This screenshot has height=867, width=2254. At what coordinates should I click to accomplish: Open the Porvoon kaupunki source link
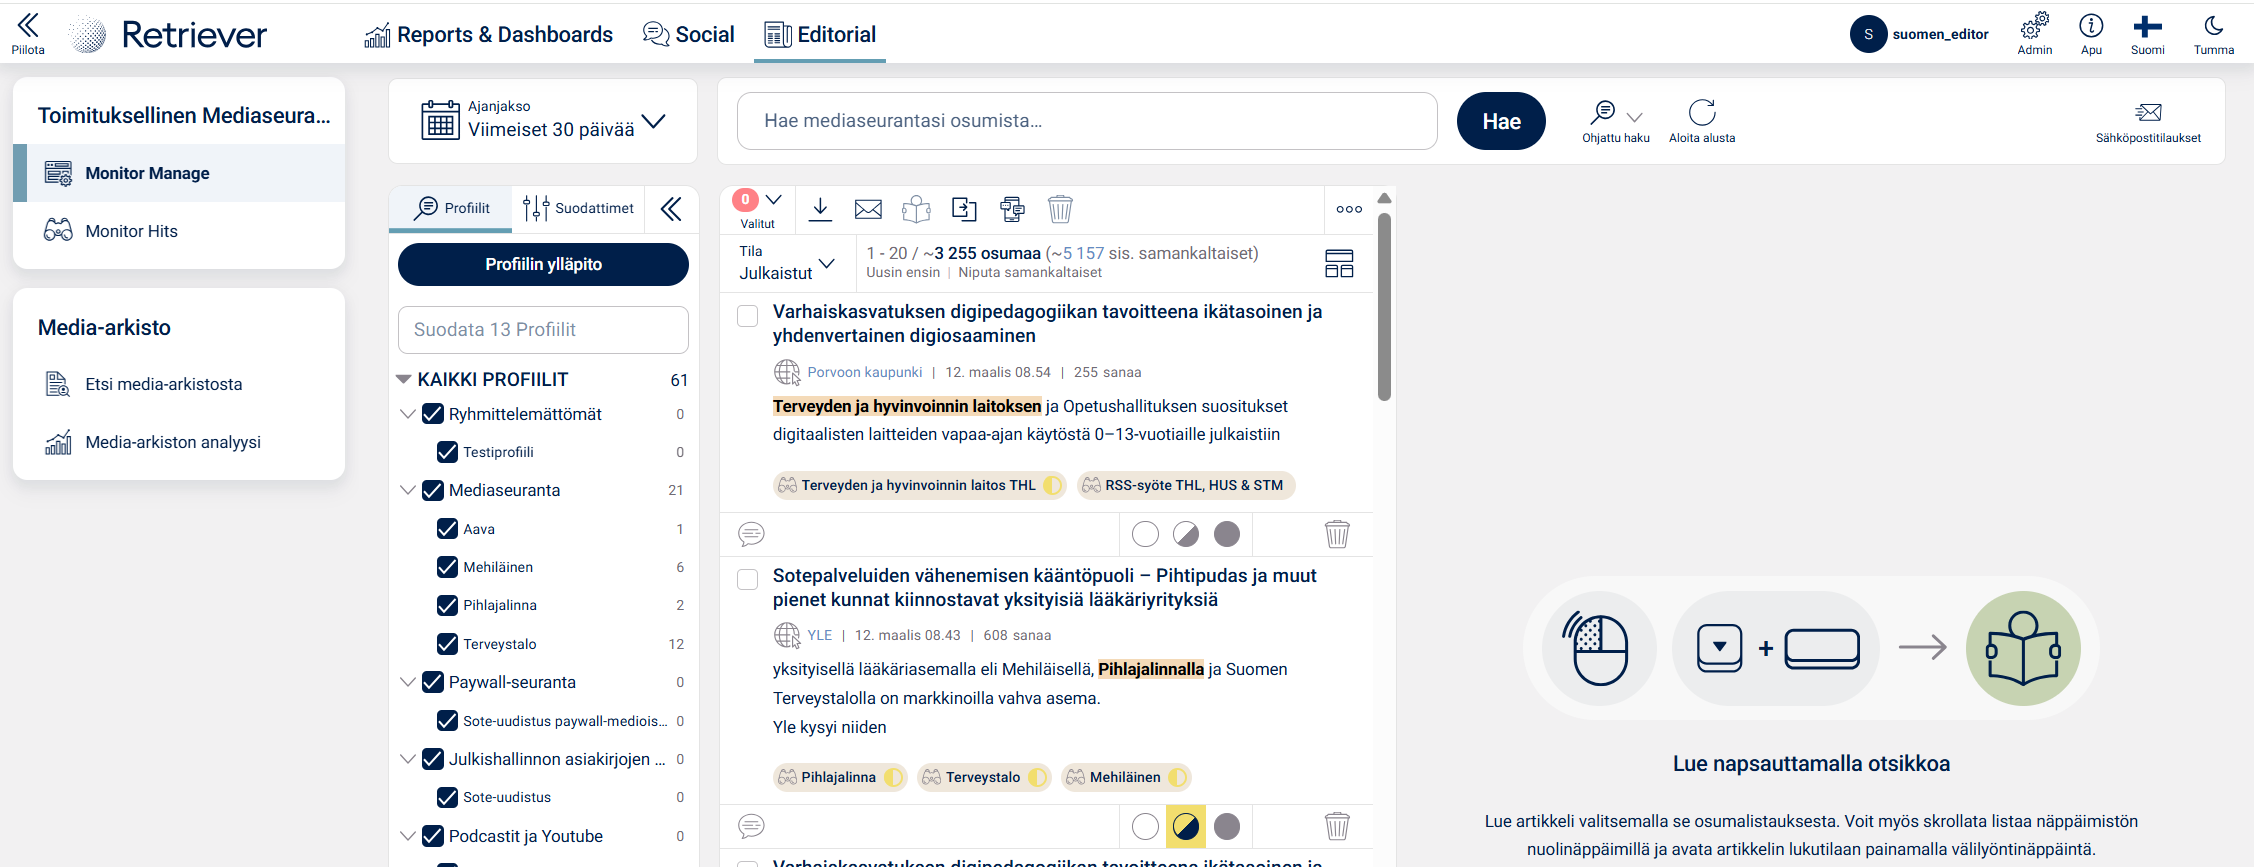point(865,372)
